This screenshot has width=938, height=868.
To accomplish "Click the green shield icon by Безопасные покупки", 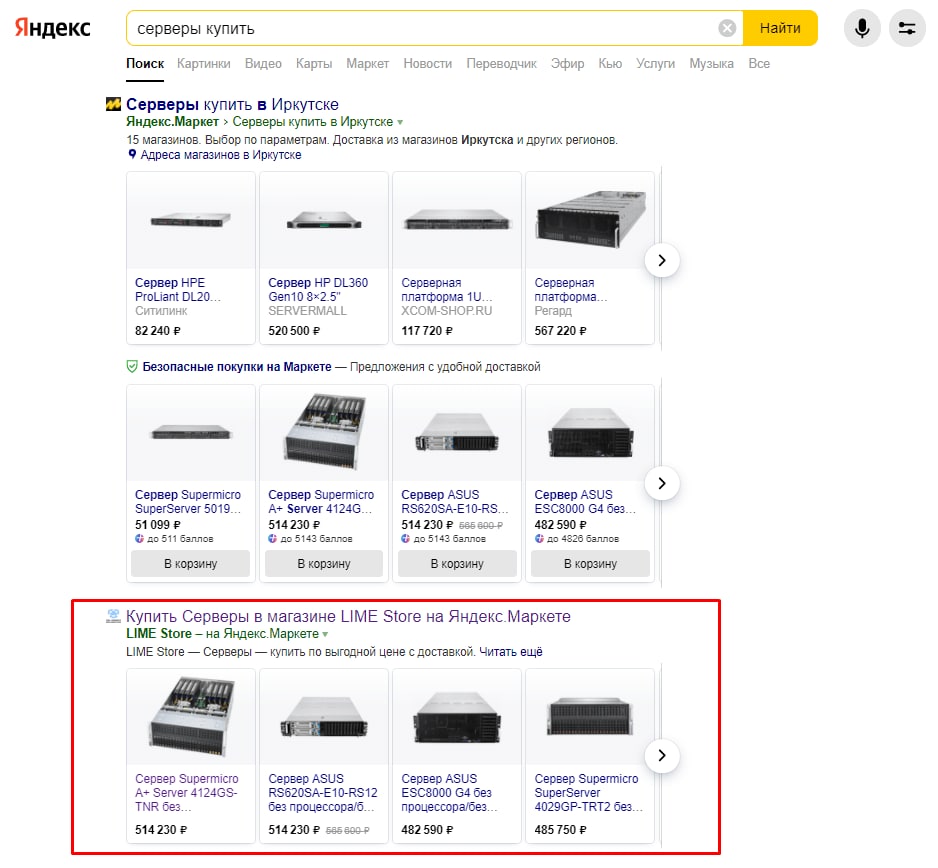I will 132,367.
